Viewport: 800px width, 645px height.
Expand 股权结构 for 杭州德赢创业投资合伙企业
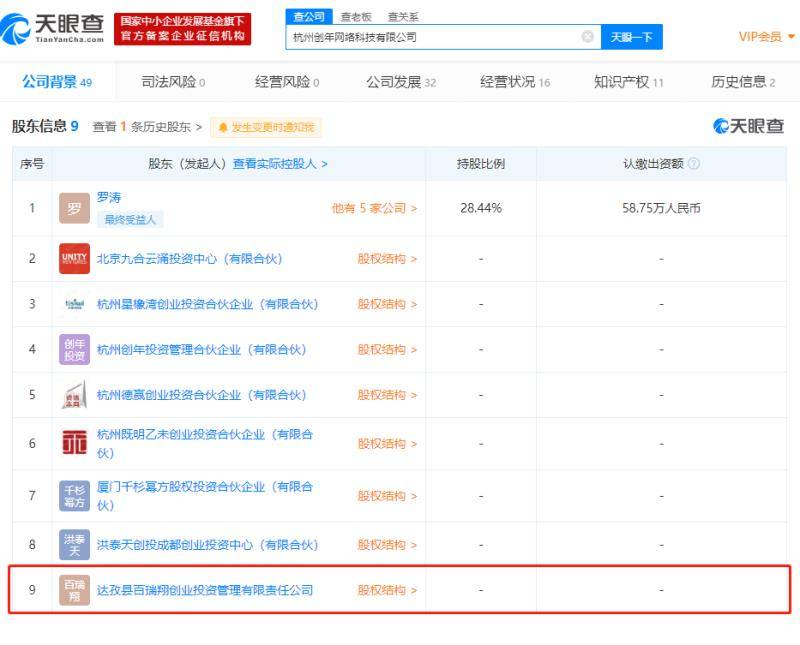(387, 395)
